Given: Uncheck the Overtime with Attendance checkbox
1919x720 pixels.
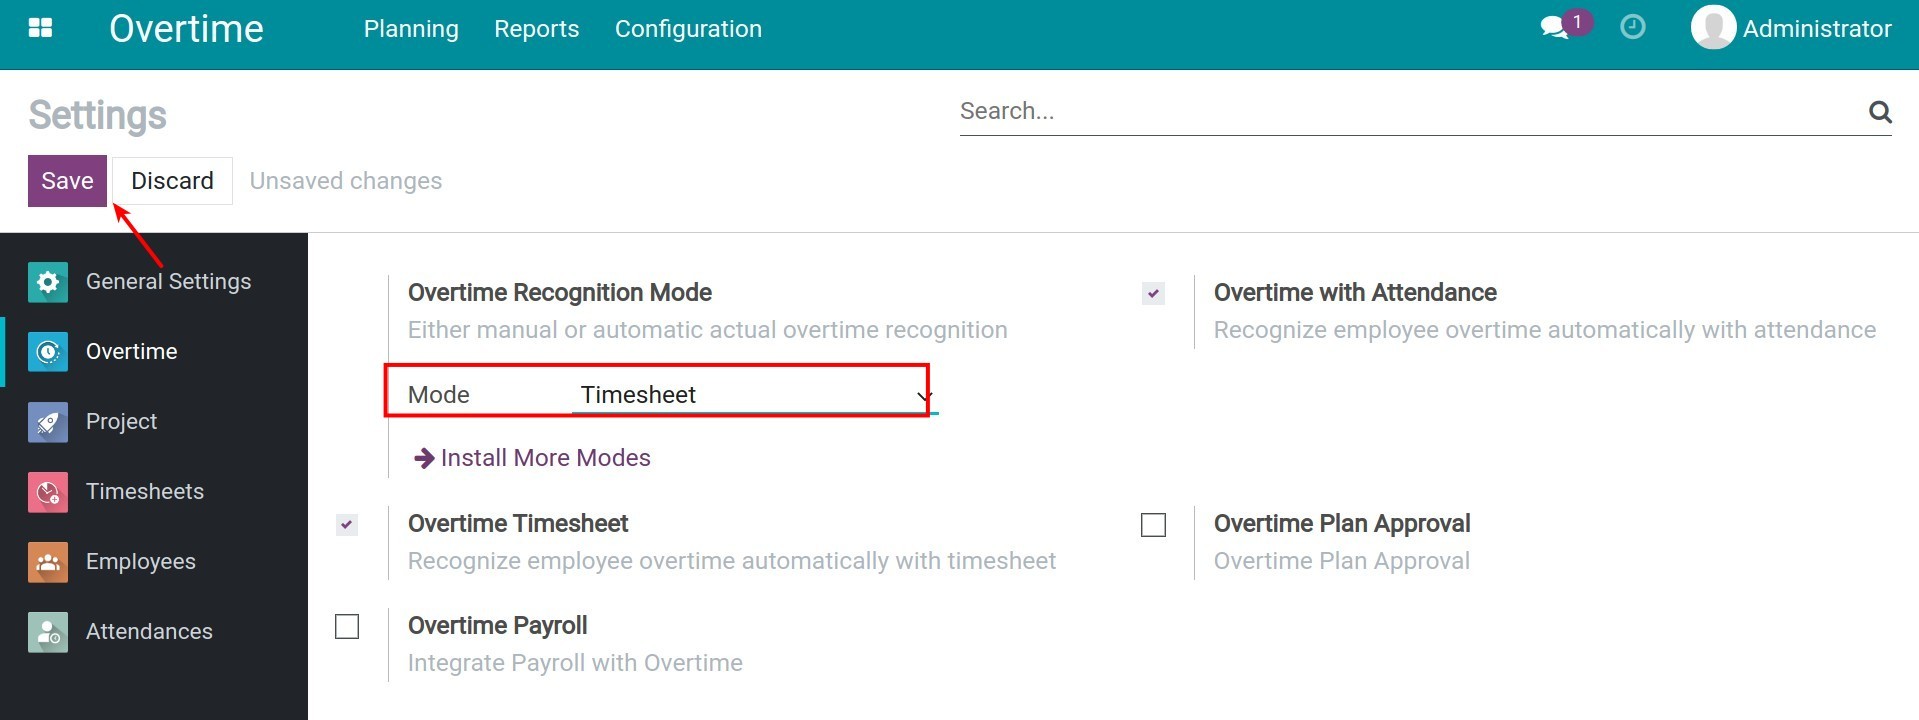Looking at the screenshot, I should [1152, 293].
